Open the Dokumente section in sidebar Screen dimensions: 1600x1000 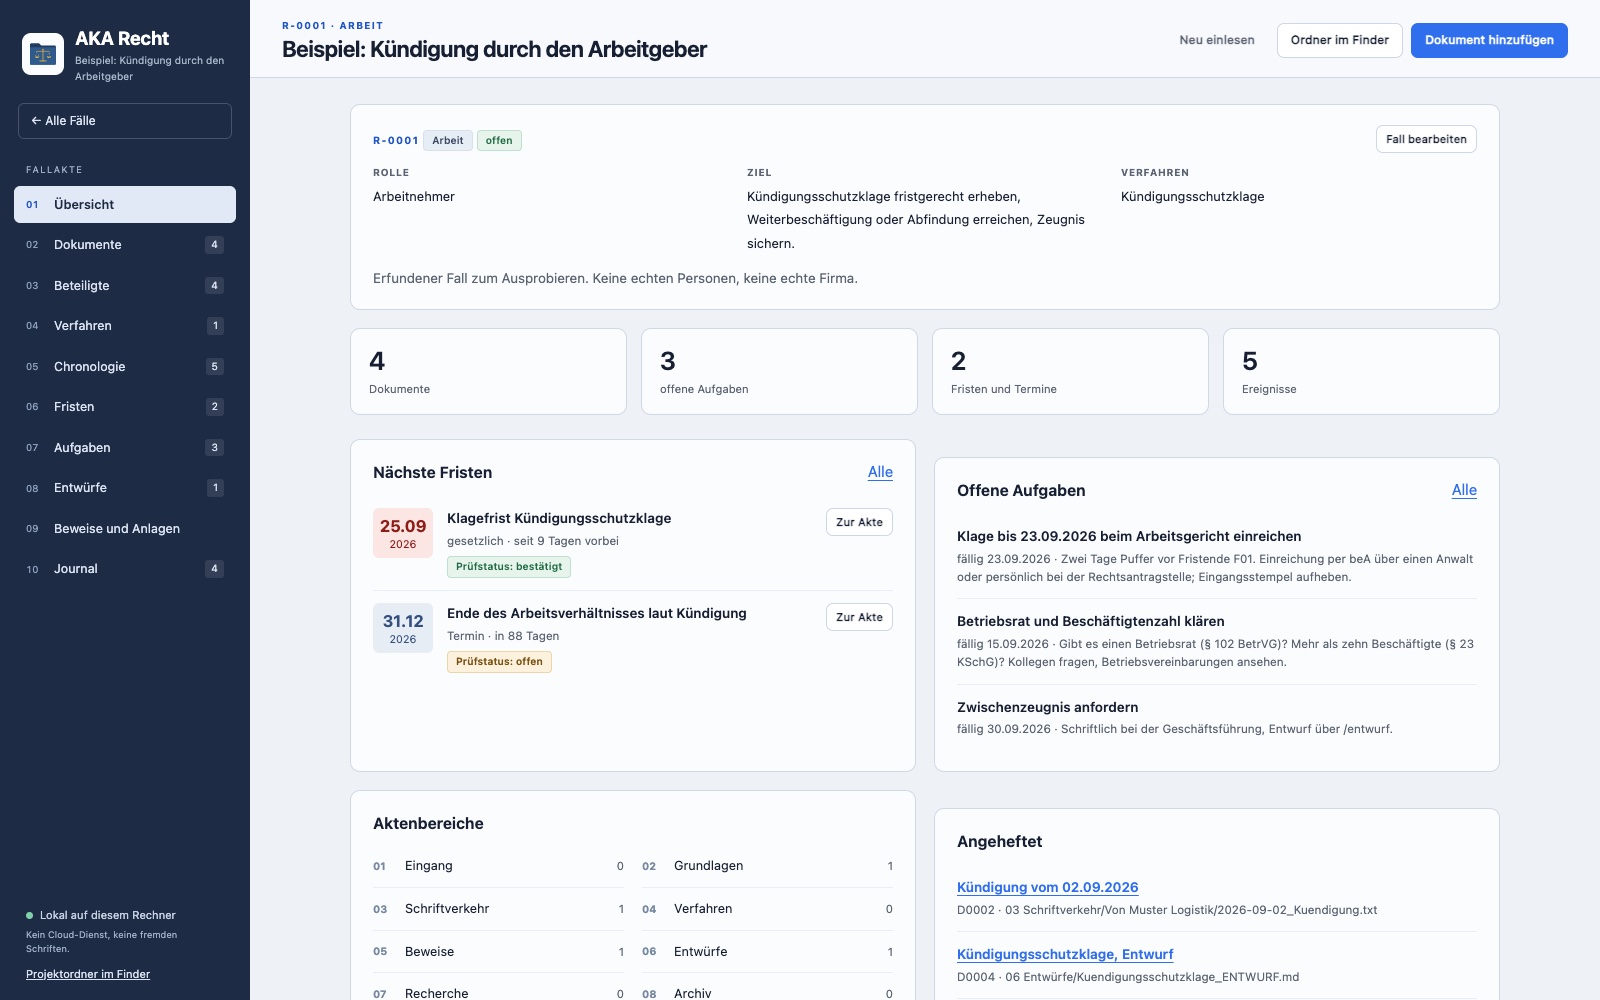point(125,245)
